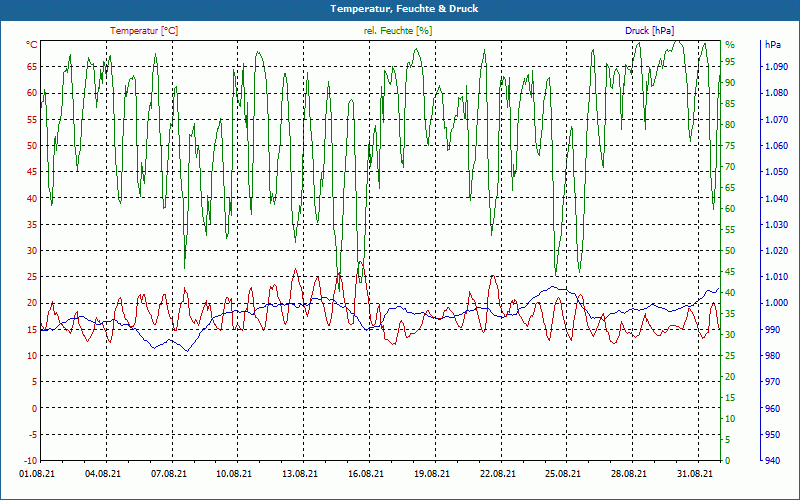Click the green 'rel. Feuchte [%]' legend label
800x500 pixels.
398,31
